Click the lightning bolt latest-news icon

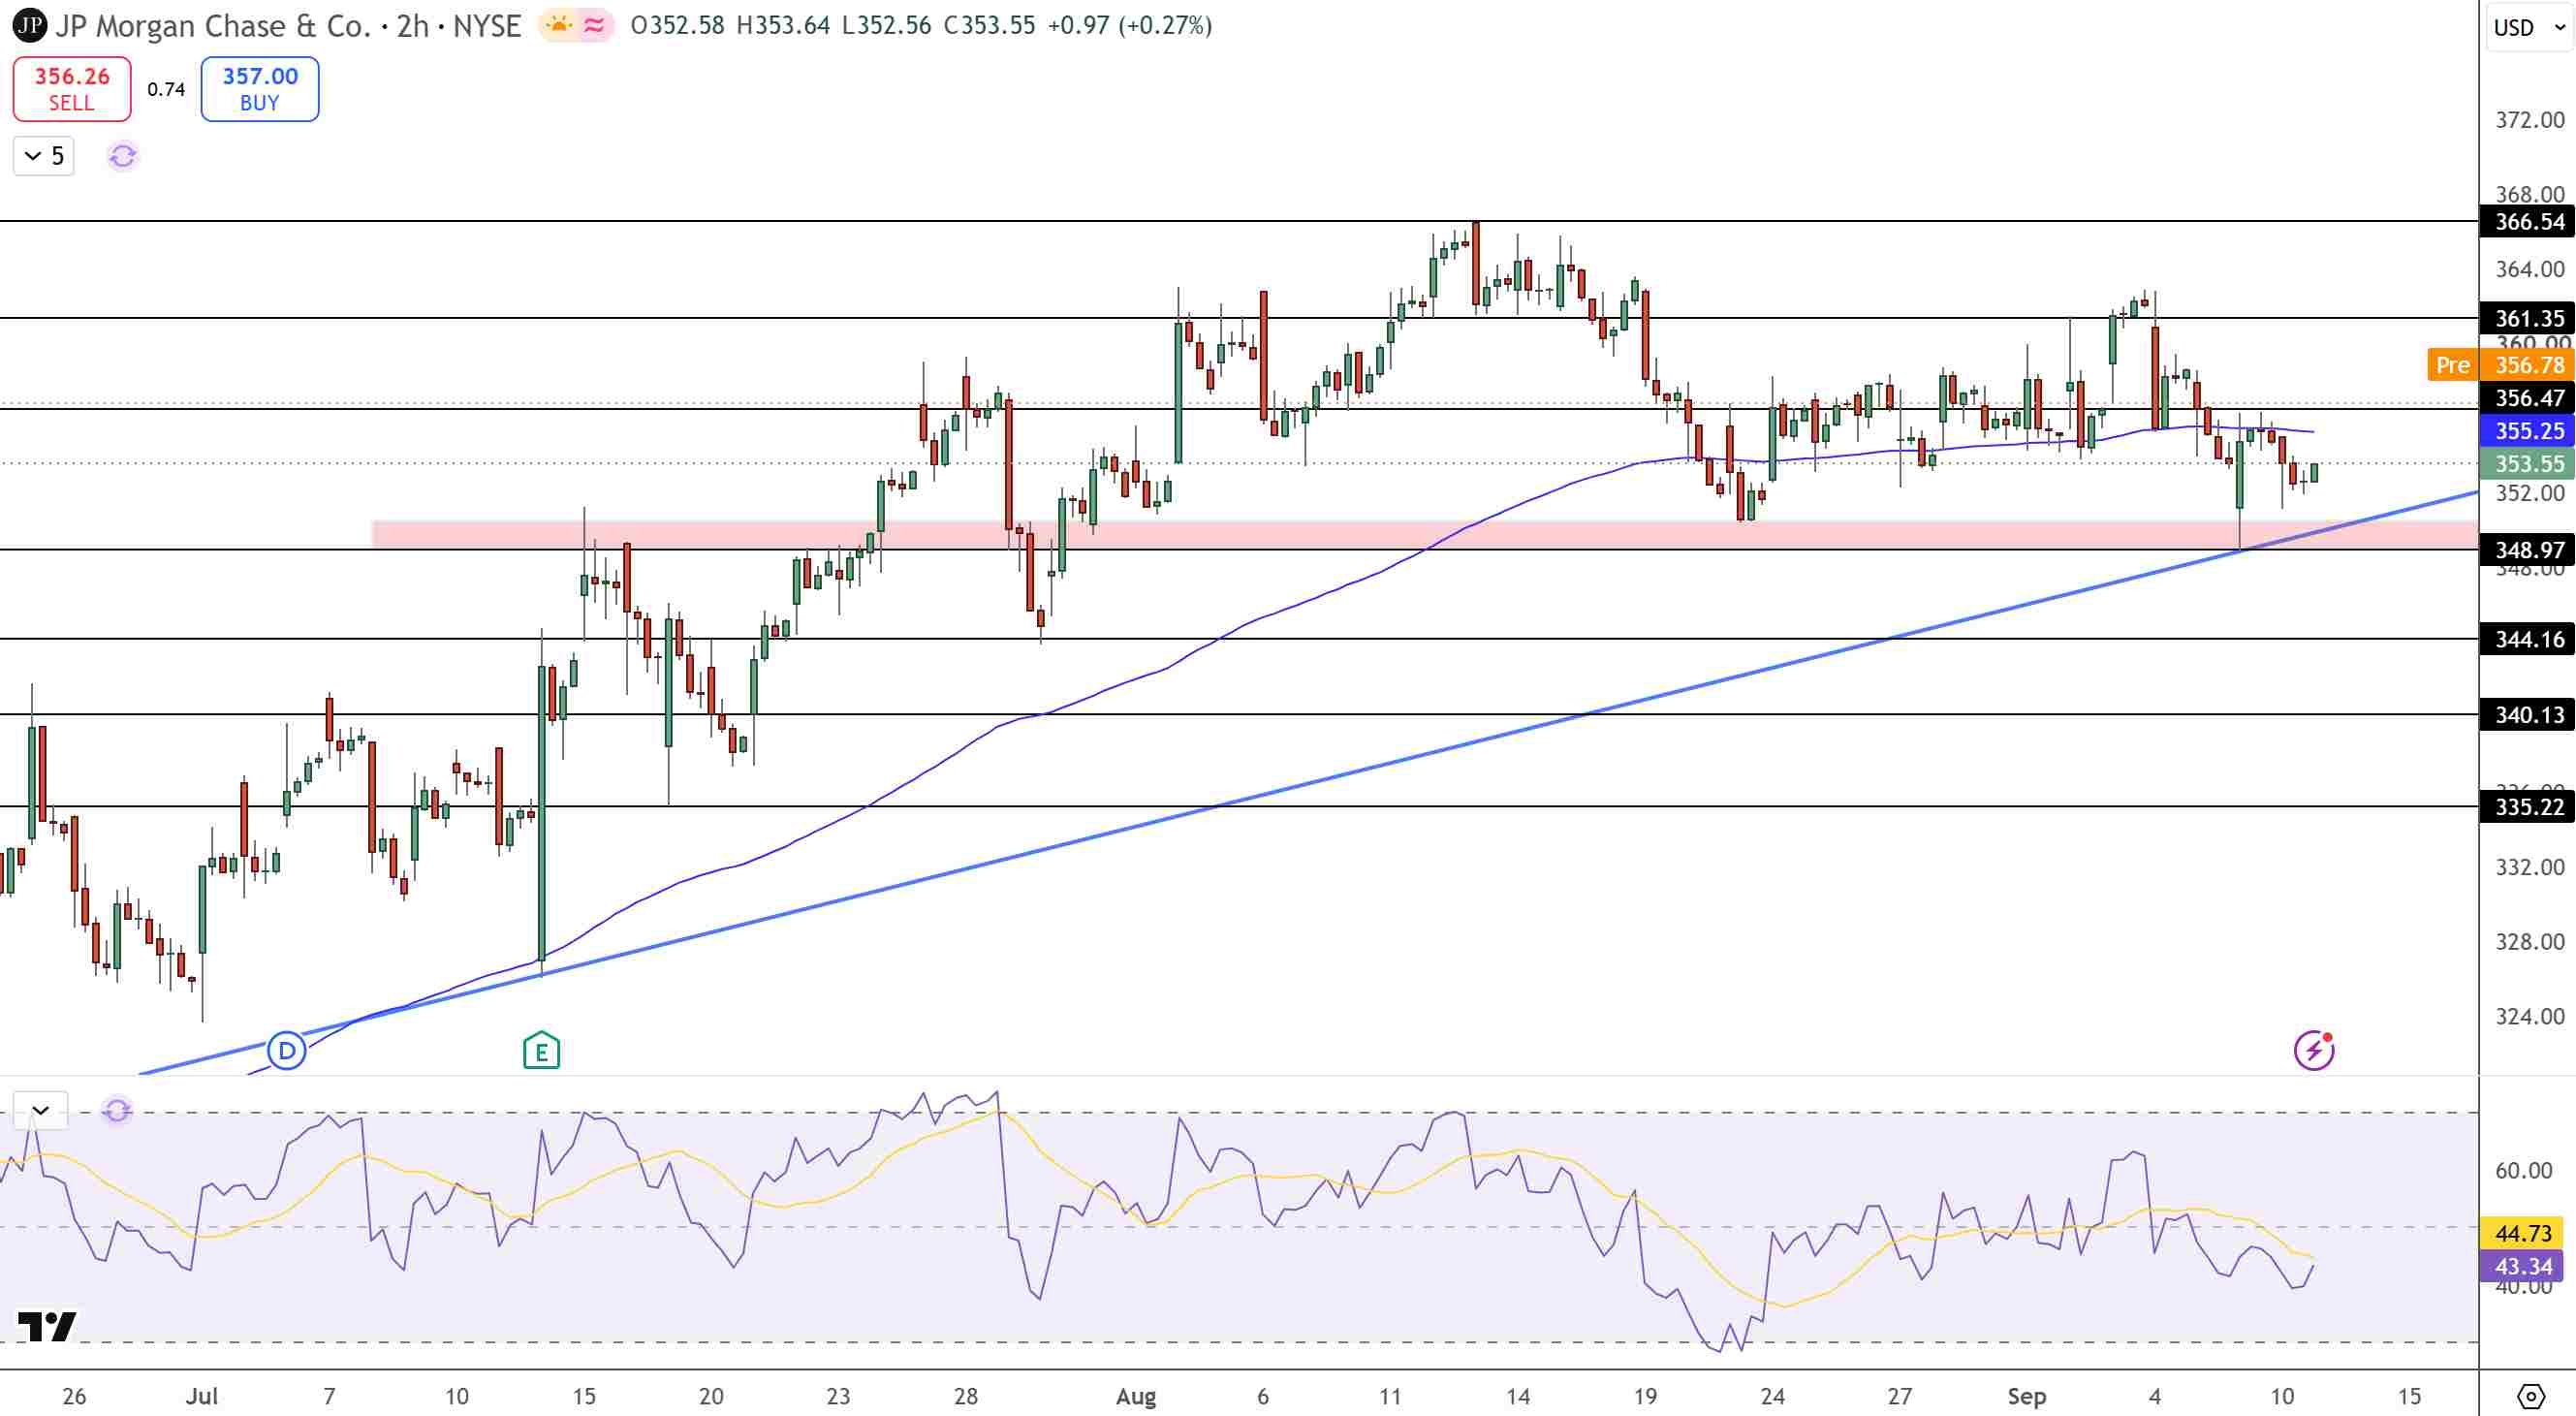click(x=2314, y=1050)
